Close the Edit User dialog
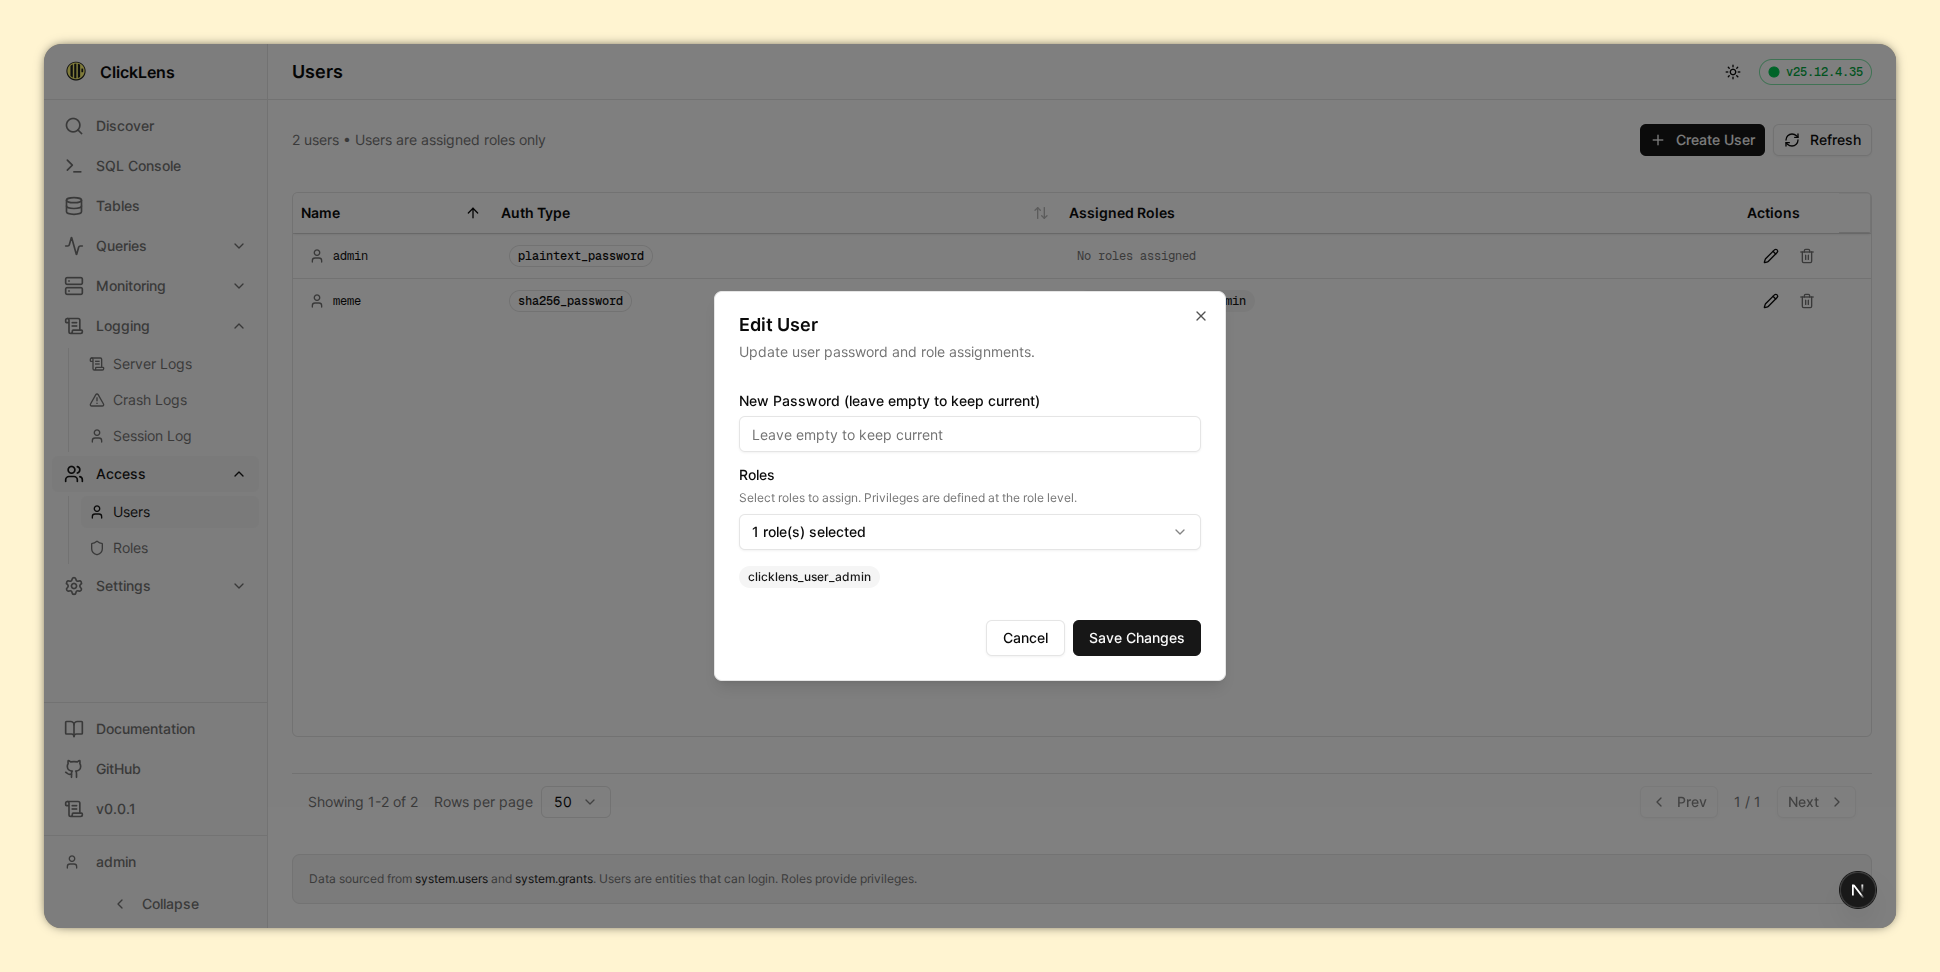 coord(1200,316)
